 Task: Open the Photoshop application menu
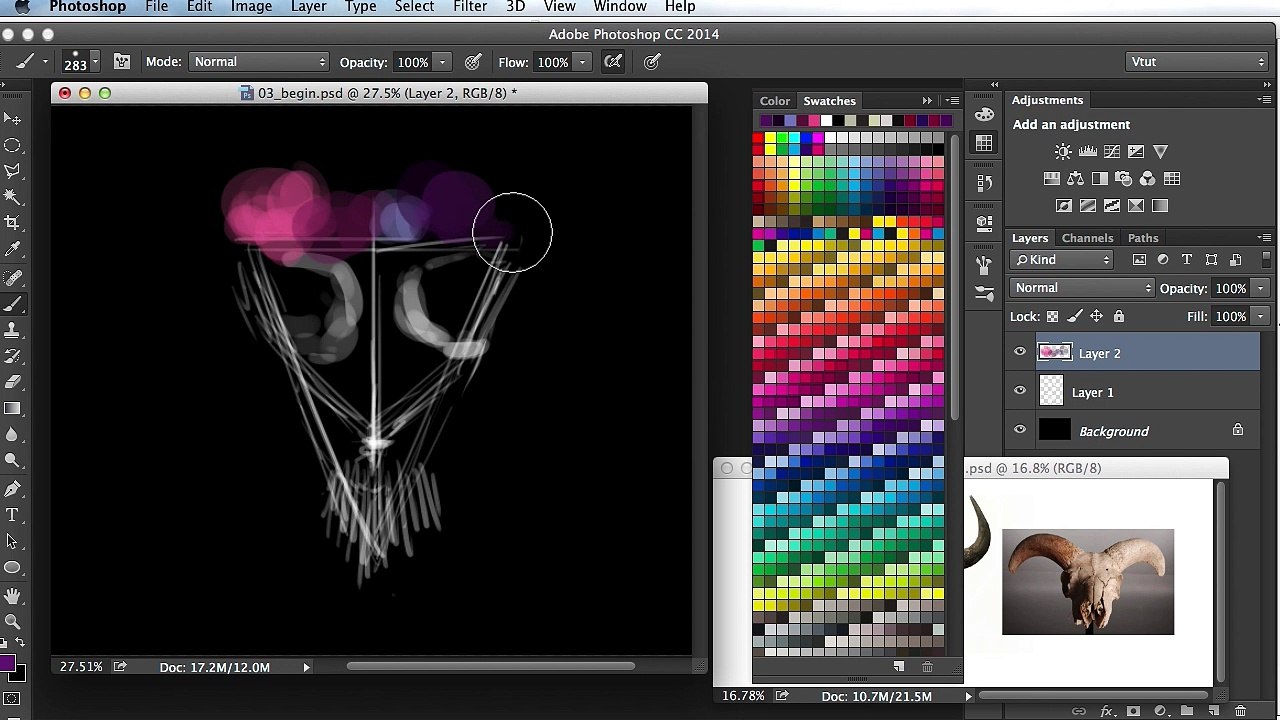(x=88, y=7)
